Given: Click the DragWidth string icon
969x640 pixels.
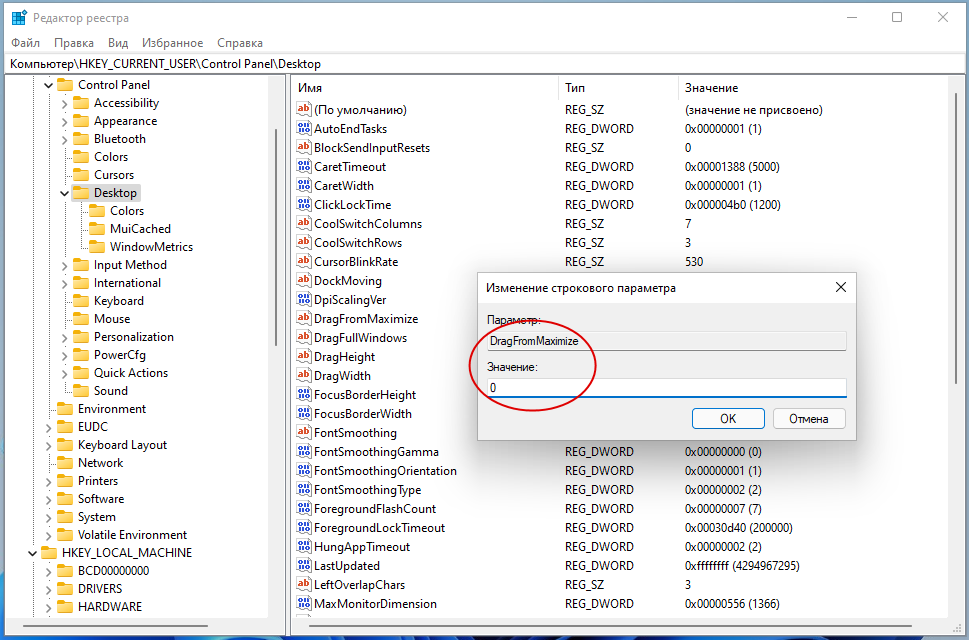Looking at the screenshot, I should click(x=303, y=376).
